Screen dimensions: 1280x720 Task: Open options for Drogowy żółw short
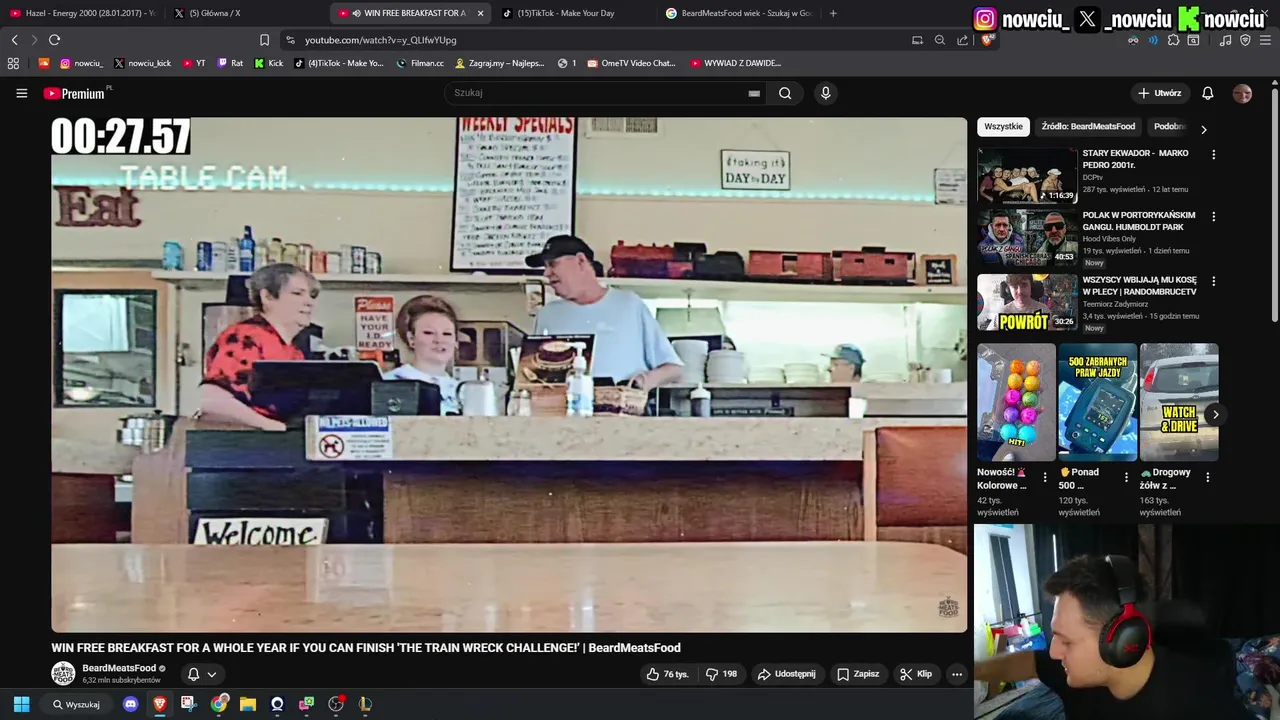click(x=1207, y=477)
